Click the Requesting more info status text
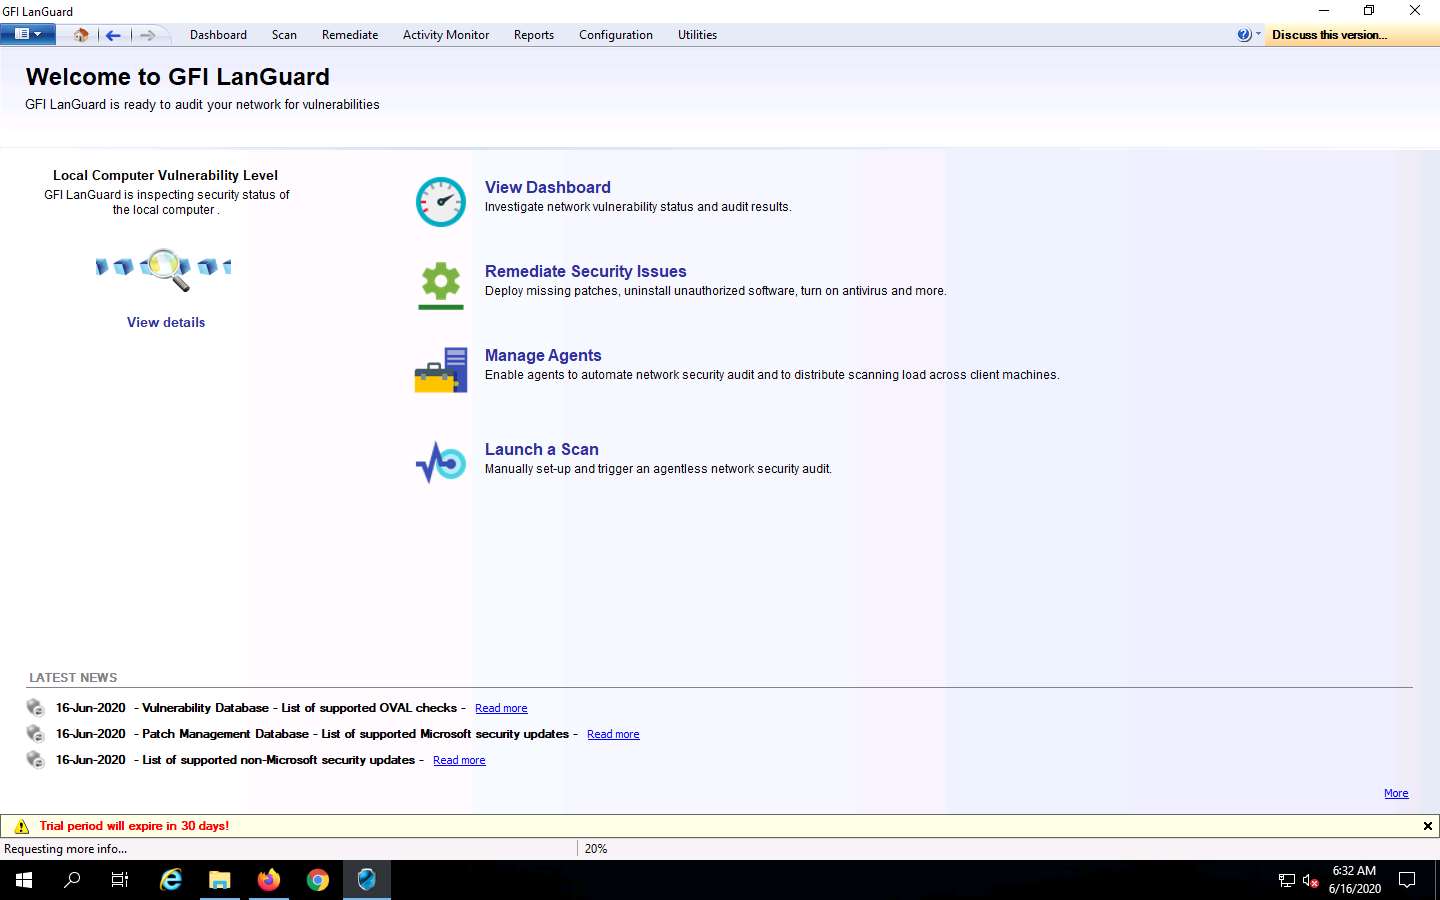This screenshot has height=900, width=1440. tap(66, 849)
